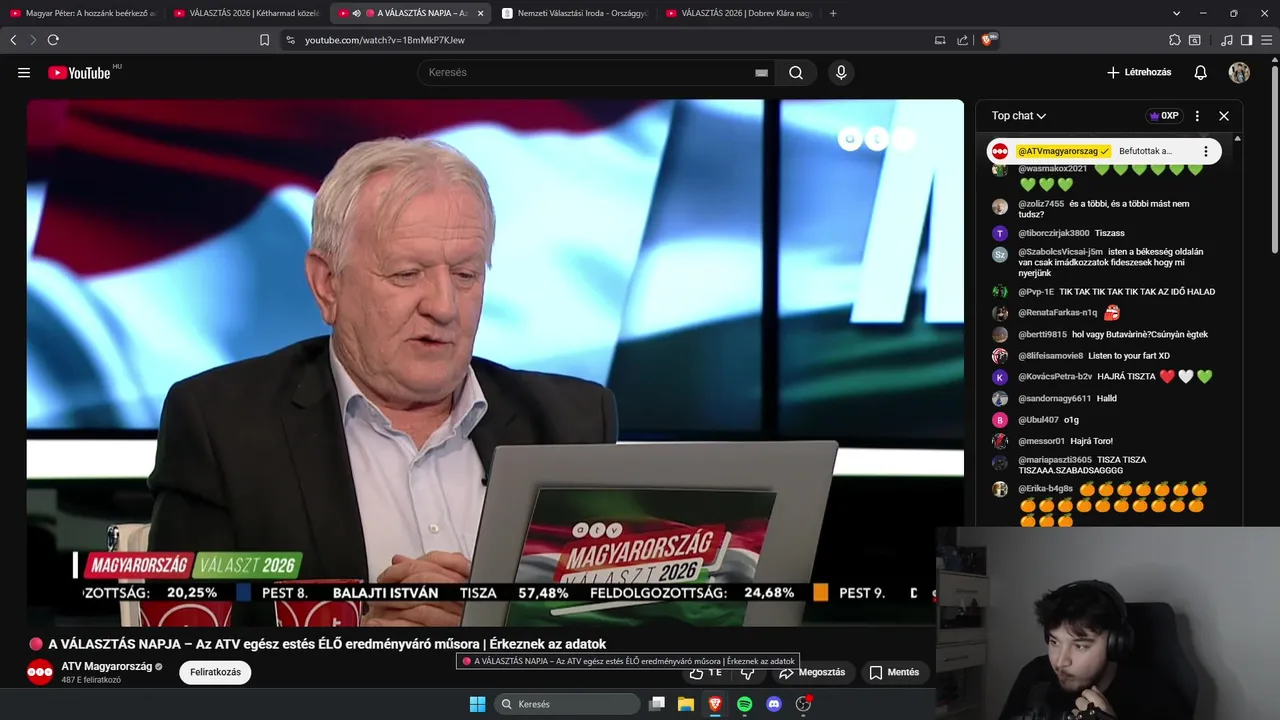Open File Explorer from the taskbar
This screenshot has height=720, width=1280.
pos(686,704)
